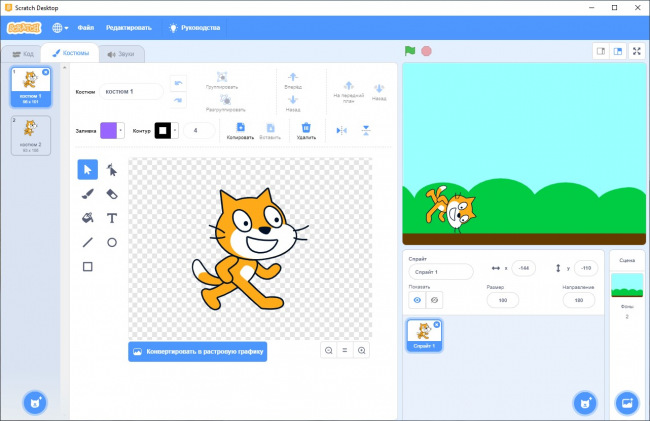Image resolution: width=650 pixels, height=421 pixels.
Task: Select the Reshape tool
Action: coord(112,169)
